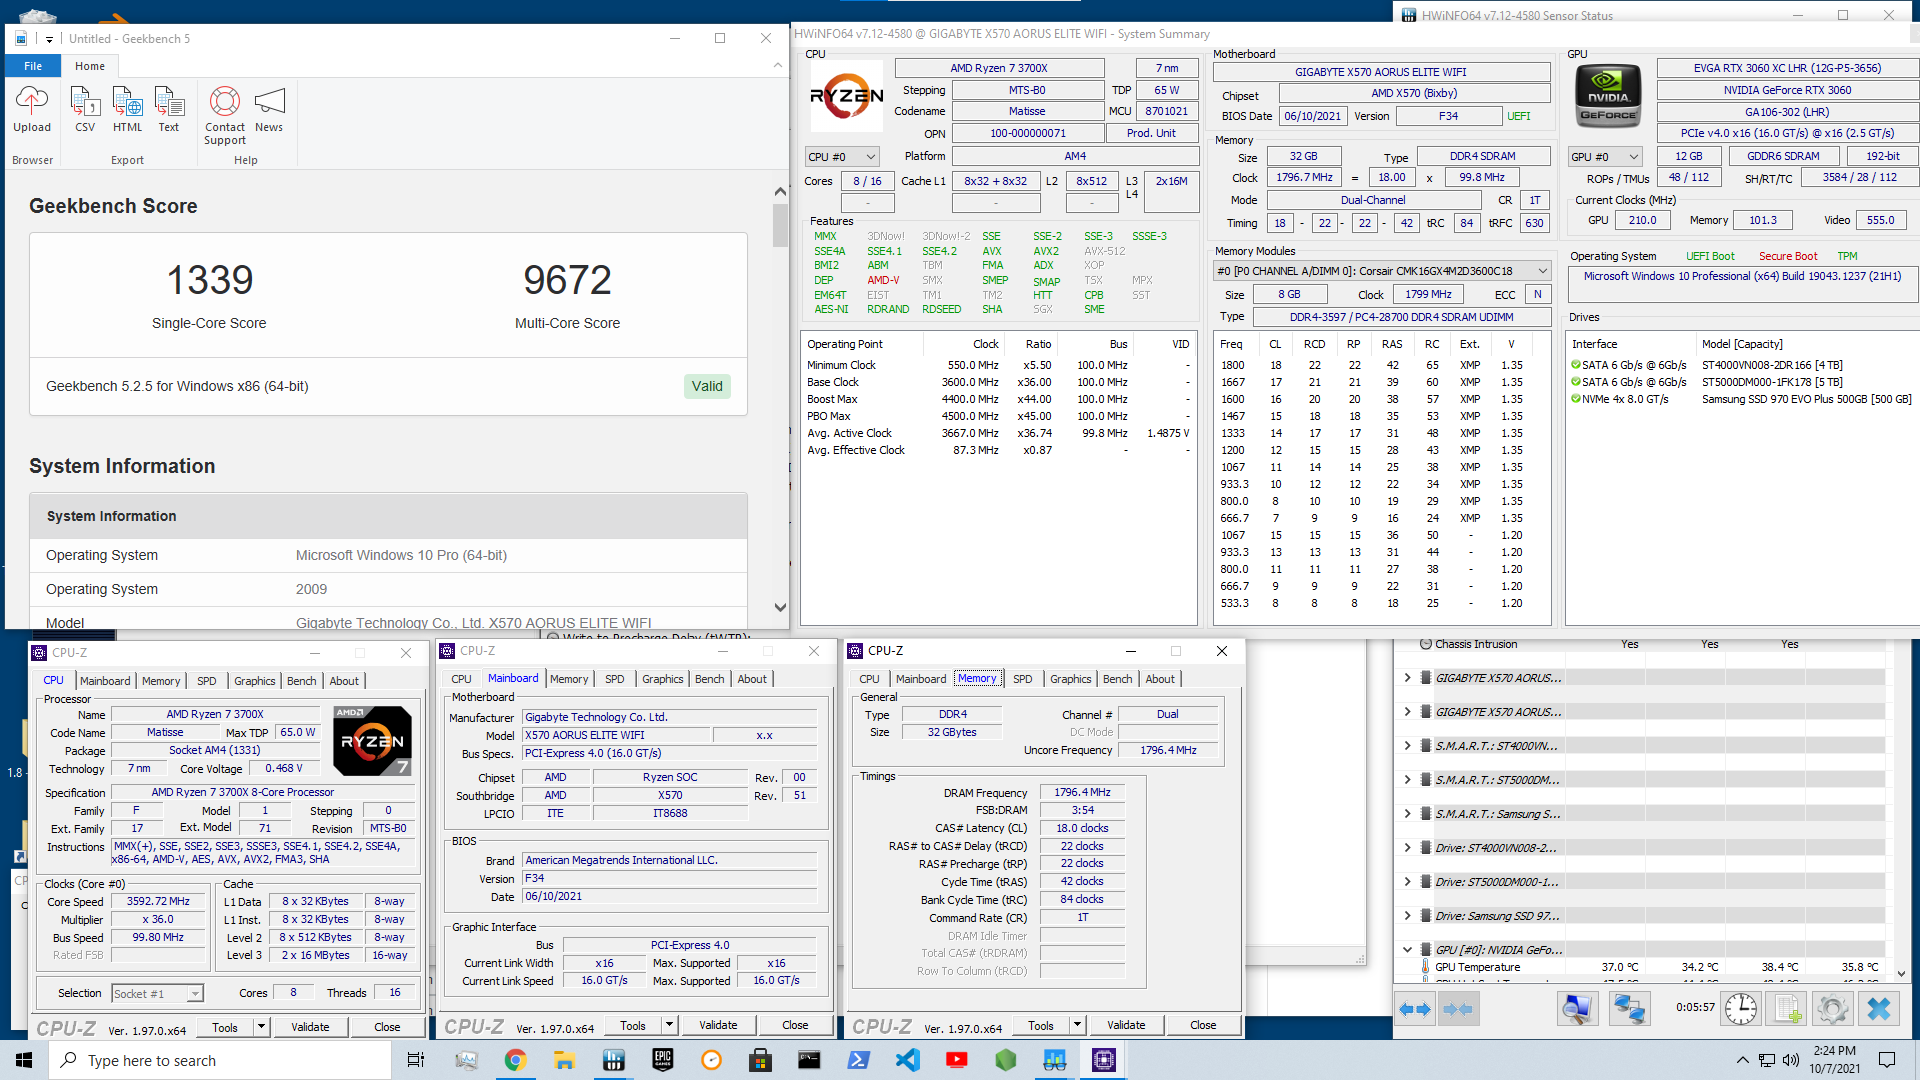The image size is (1920, 1080).
Task: Click the Windows taskbar search box
Action: (x=220, y=1060)
